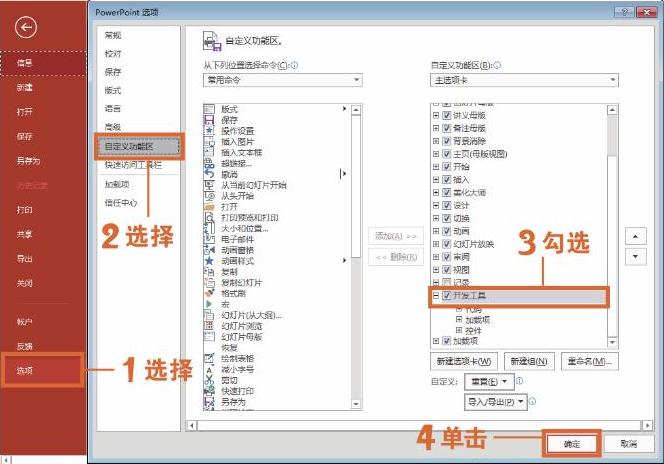Image resolution: width=664 pixels, height=464 pixels.
Task: Select the 插入文本框 command icon
Action: point(209,152)
